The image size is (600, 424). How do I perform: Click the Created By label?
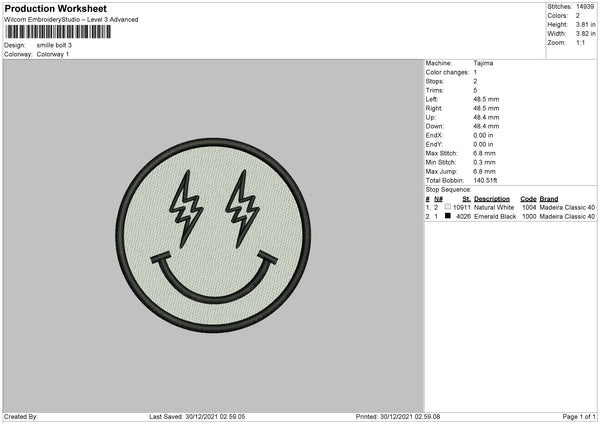tap(21, 417)
